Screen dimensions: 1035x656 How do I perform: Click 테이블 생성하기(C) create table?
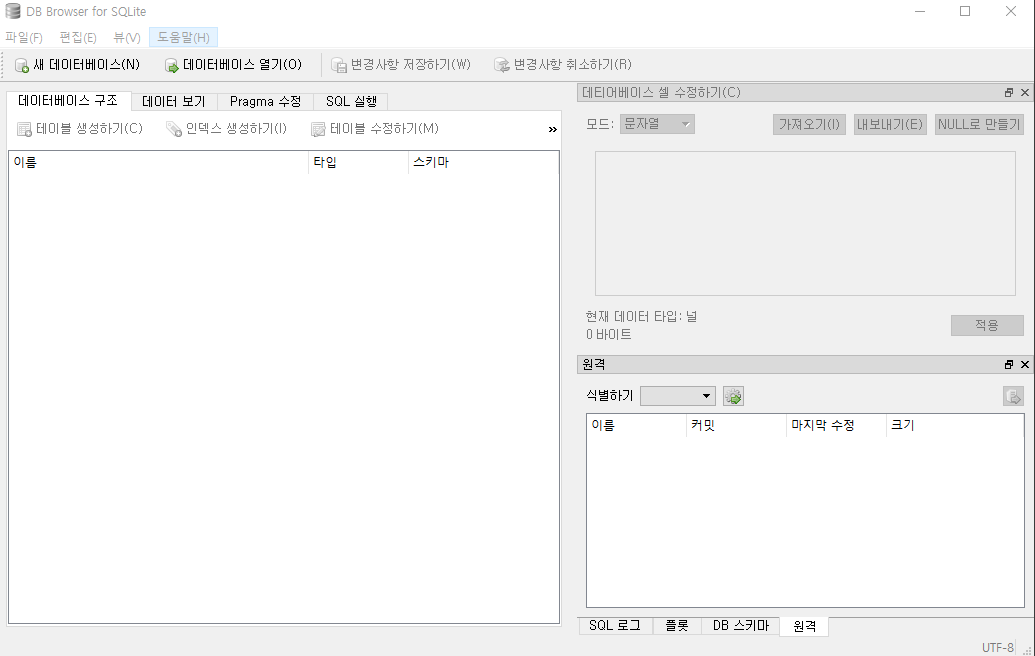pyautogui.click(x=80, y=129)
